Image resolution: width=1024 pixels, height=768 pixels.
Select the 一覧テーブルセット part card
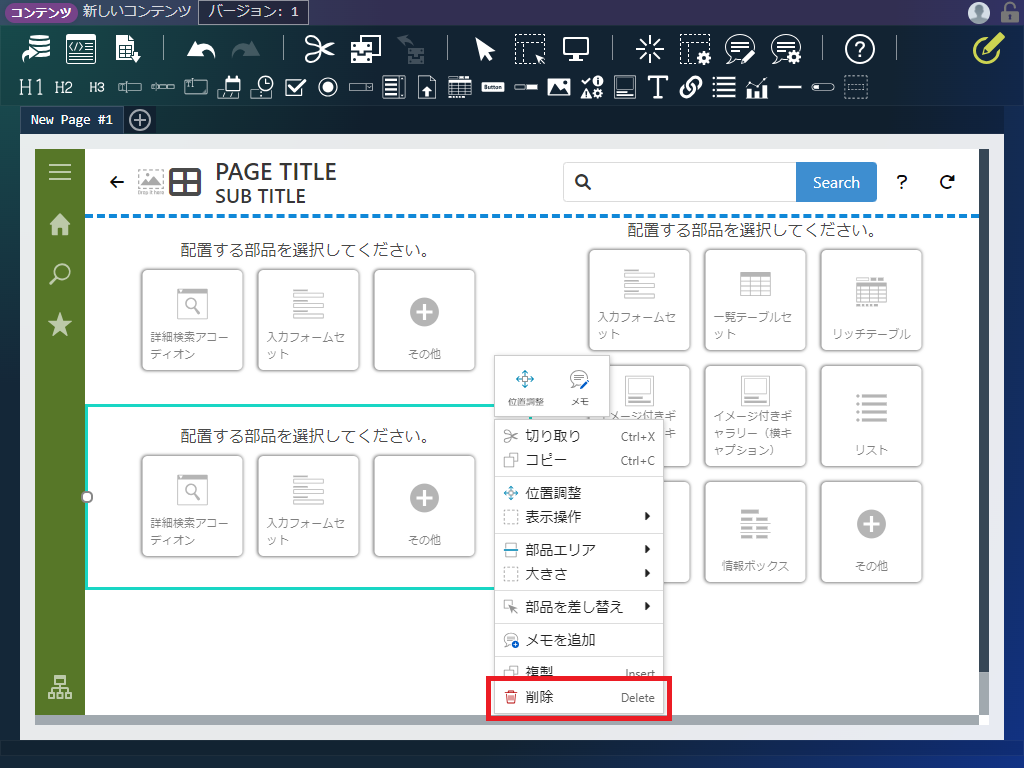tap(755, 300)
